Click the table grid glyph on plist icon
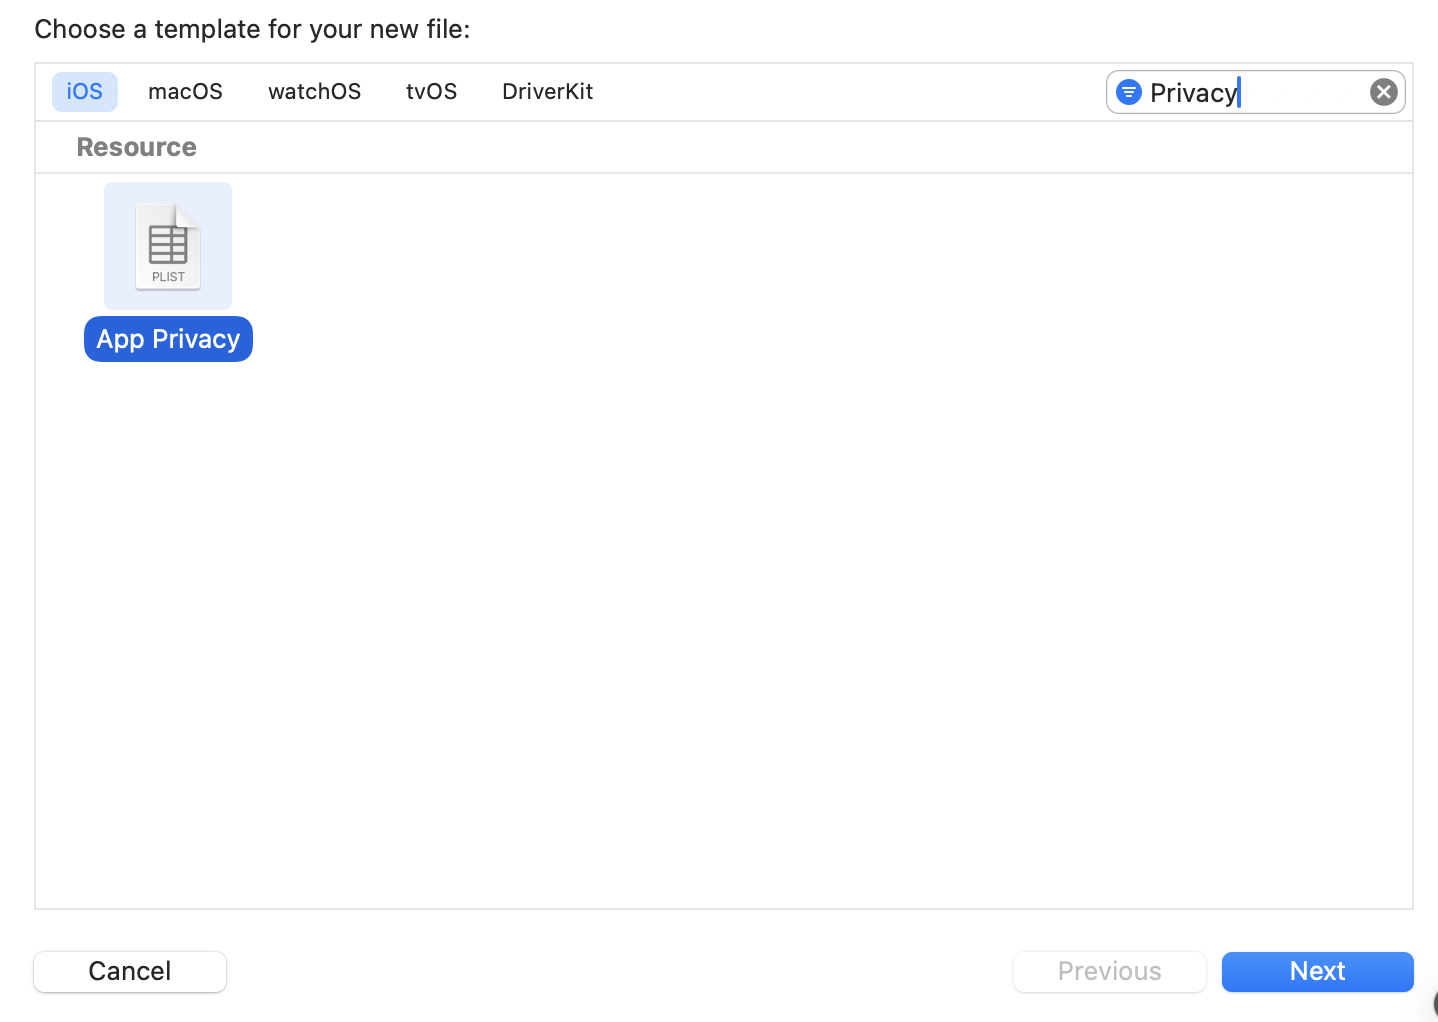The image size is (1438, 1022). point(168,244)
